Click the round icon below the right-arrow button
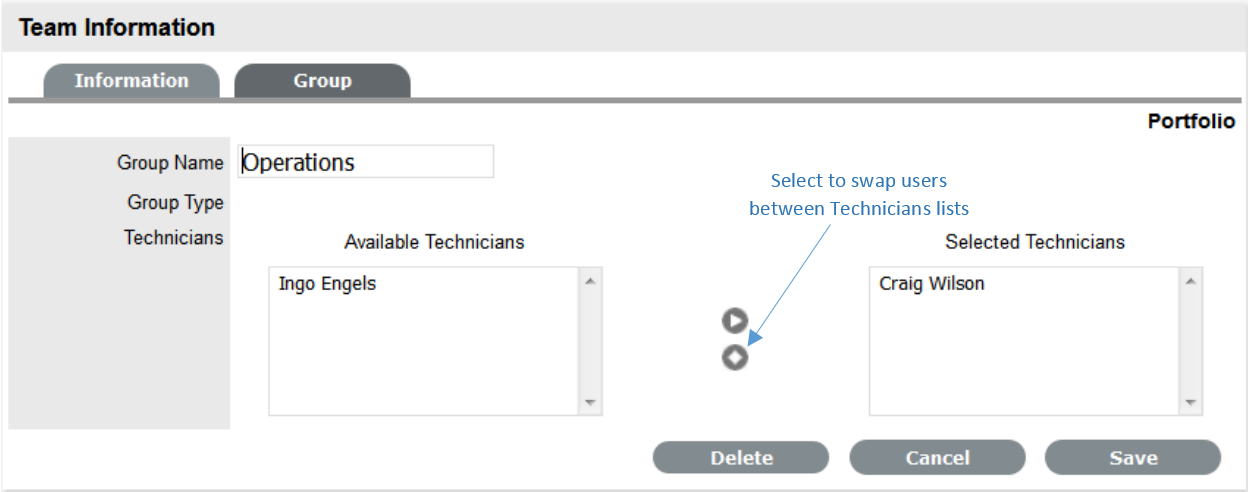The image size is (1248, 492). pyautogui.click(x=735, y=357)
